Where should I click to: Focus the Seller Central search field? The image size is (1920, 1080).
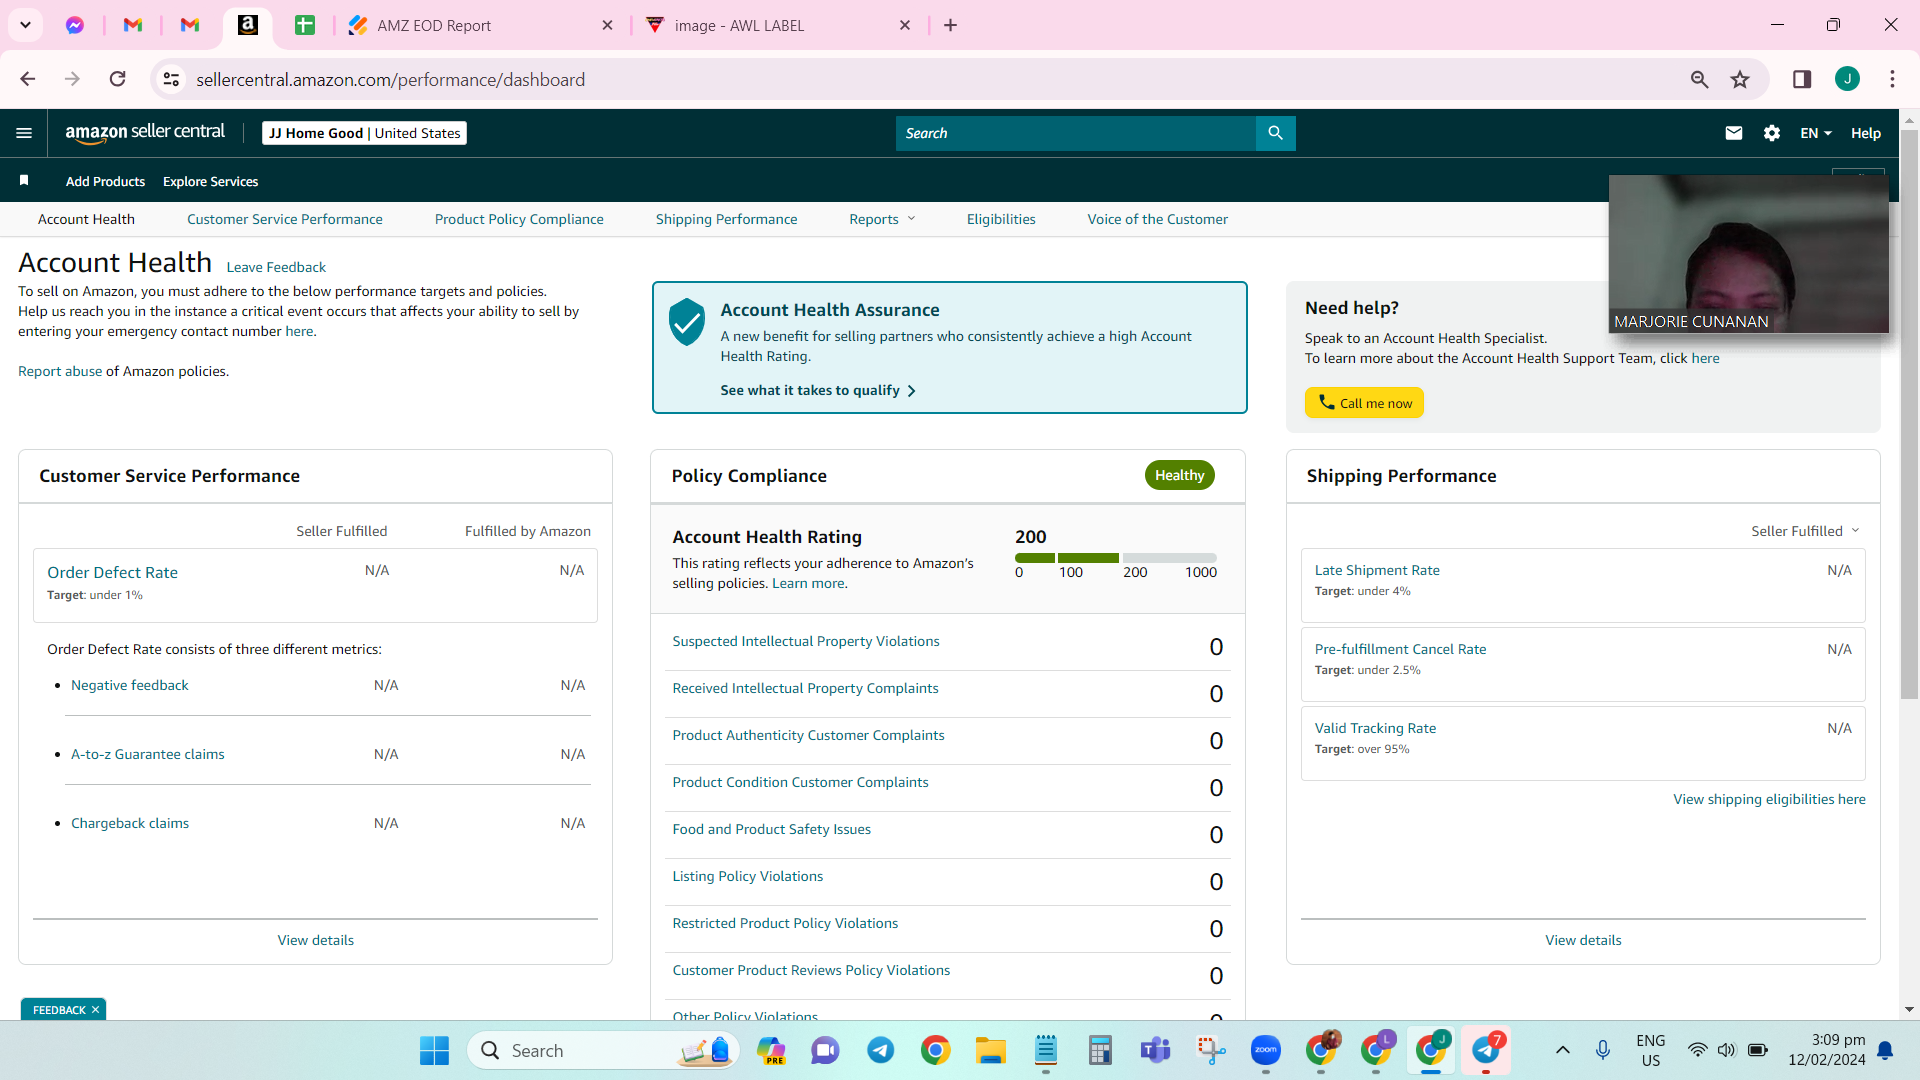pos(1075,133)
